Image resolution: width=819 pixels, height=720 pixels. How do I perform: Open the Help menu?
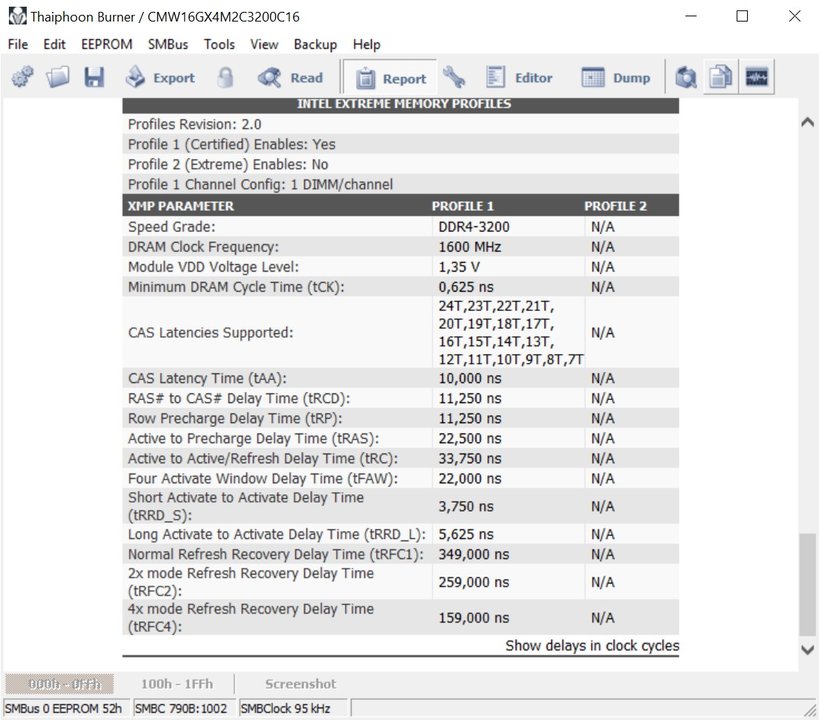[366, 44]
